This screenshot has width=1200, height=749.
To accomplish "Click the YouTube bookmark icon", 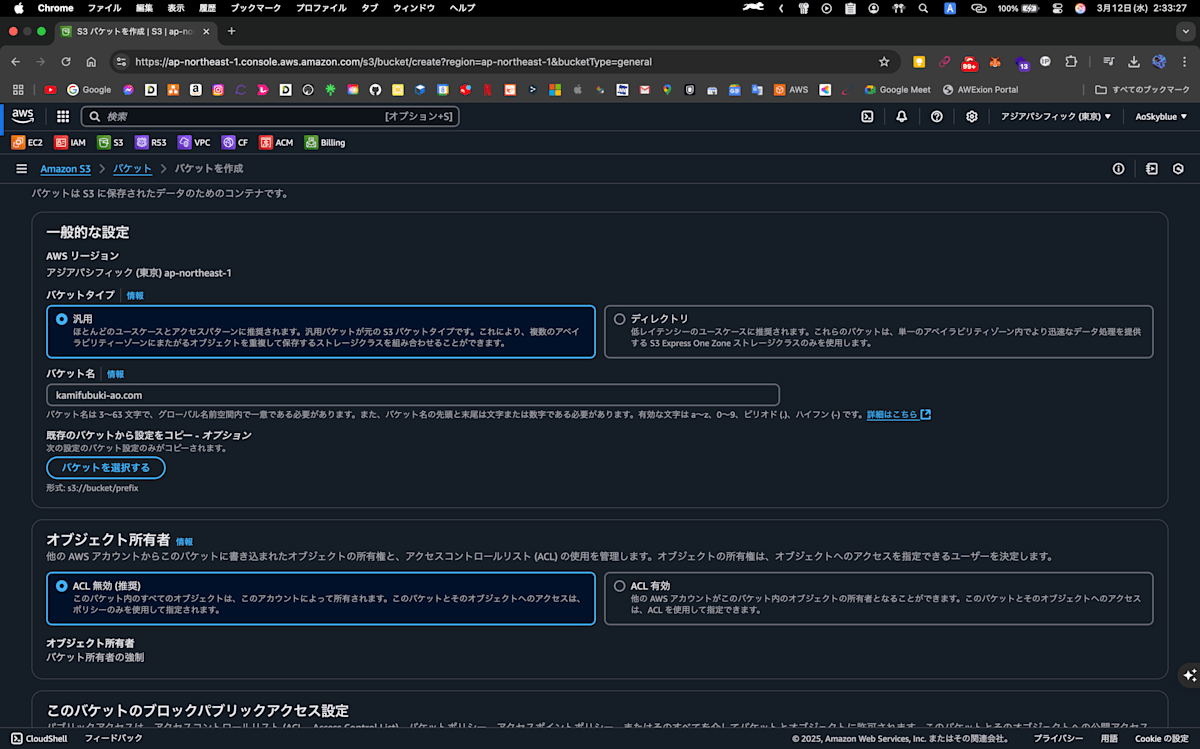I will (50, 90).
